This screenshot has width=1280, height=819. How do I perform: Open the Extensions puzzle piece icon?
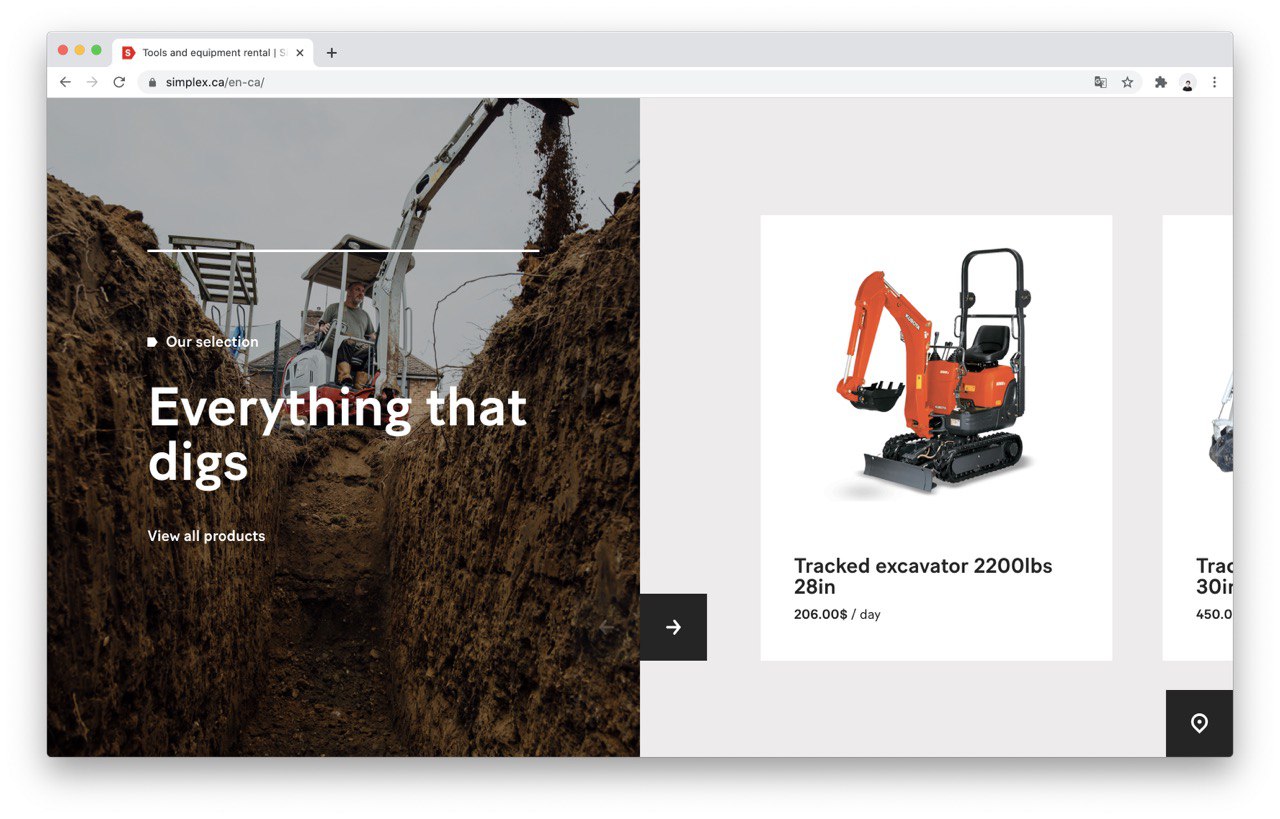point(1161,82)
